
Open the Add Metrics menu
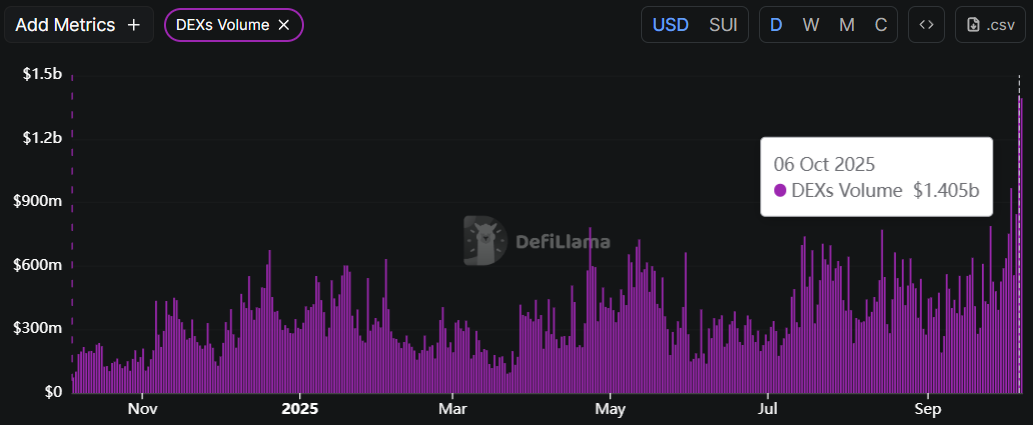[x=79, y=25]
